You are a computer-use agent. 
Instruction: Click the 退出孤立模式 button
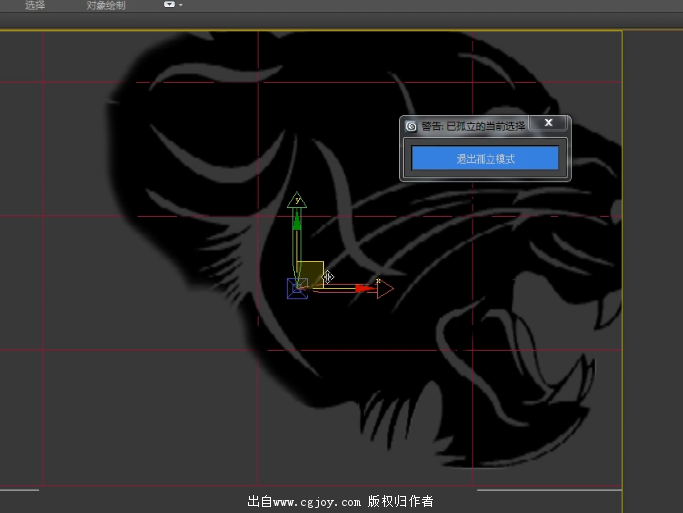pos(485,158)
